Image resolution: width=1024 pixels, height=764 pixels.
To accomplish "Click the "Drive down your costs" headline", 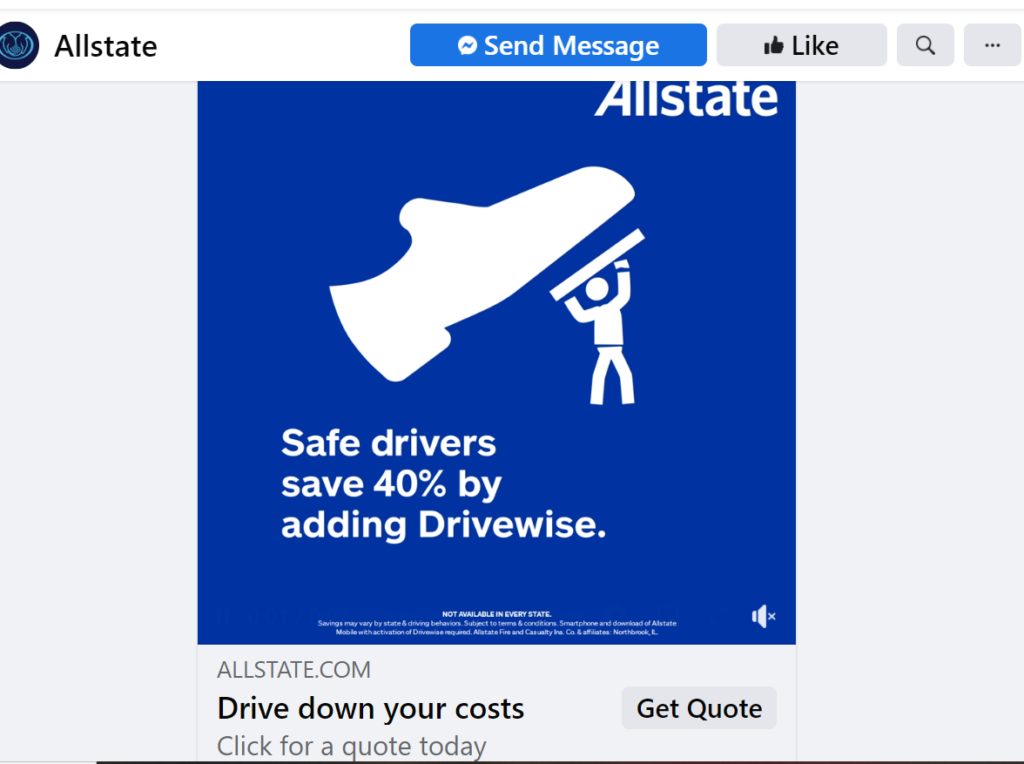I will pyautogui.click(x=370, y=708).
